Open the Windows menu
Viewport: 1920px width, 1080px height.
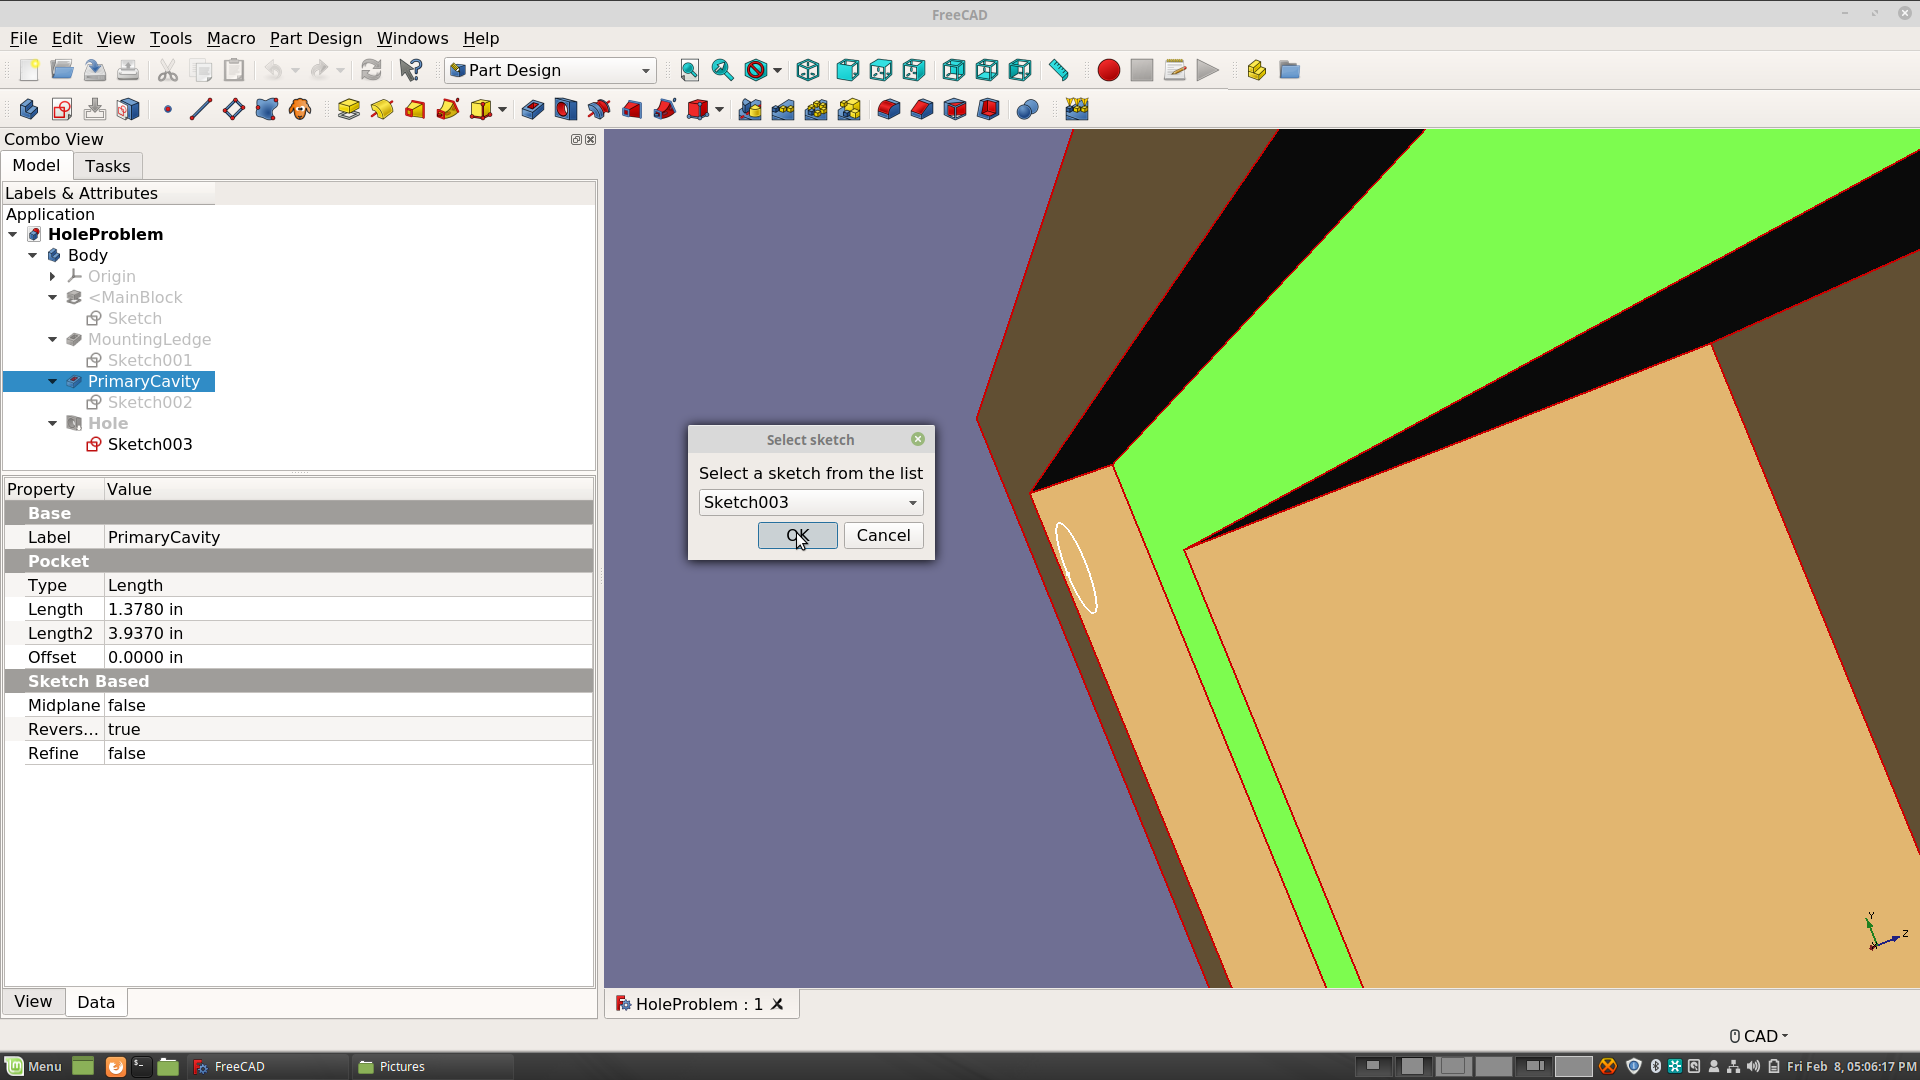pos(412,38)
